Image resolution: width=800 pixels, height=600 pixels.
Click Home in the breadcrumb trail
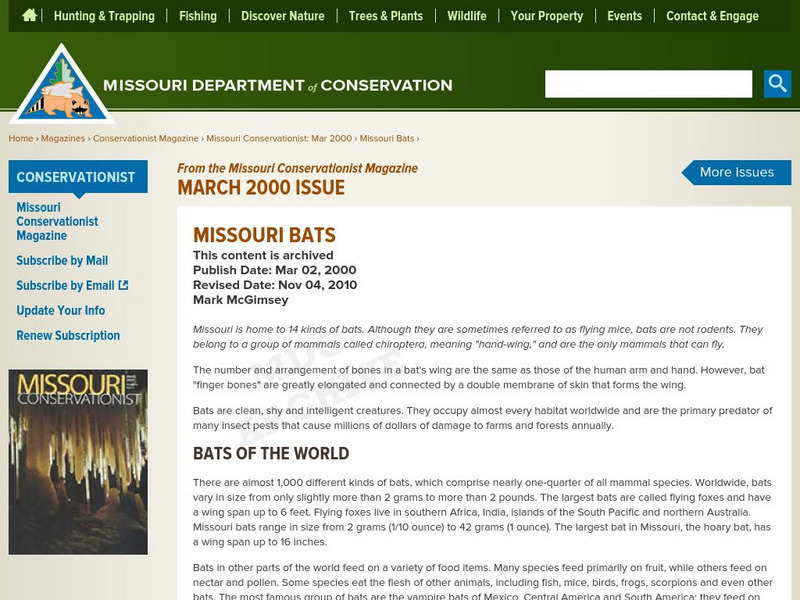pos(20,139)
